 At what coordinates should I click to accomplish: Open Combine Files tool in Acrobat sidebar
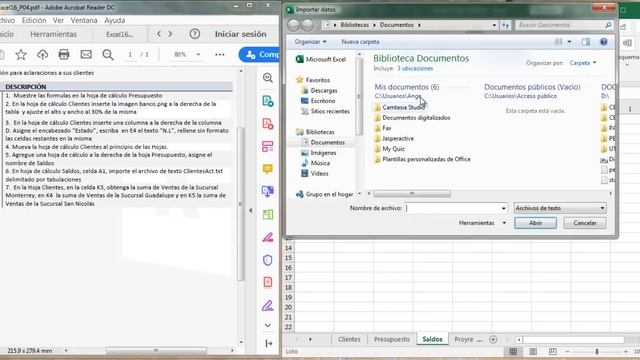[x=268, y=191]
